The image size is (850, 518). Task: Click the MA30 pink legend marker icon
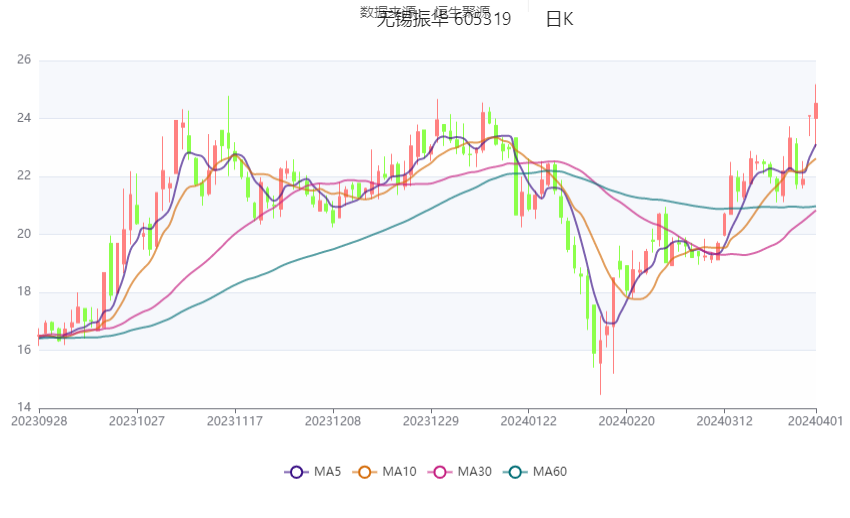(439, 472)
